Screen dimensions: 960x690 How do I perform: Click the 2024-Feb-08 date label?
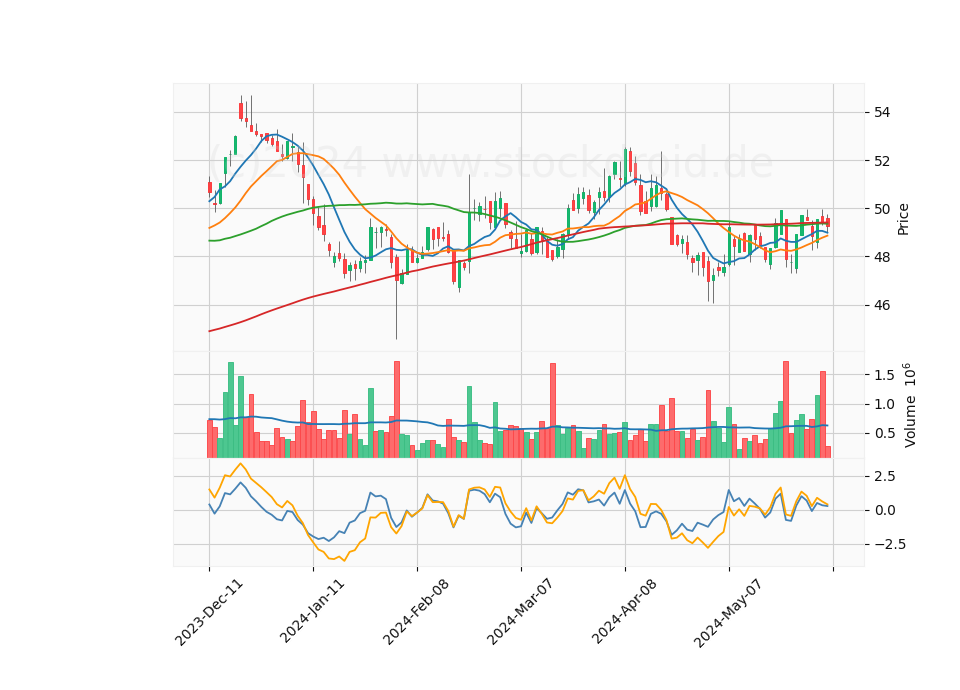click(416, 612)
